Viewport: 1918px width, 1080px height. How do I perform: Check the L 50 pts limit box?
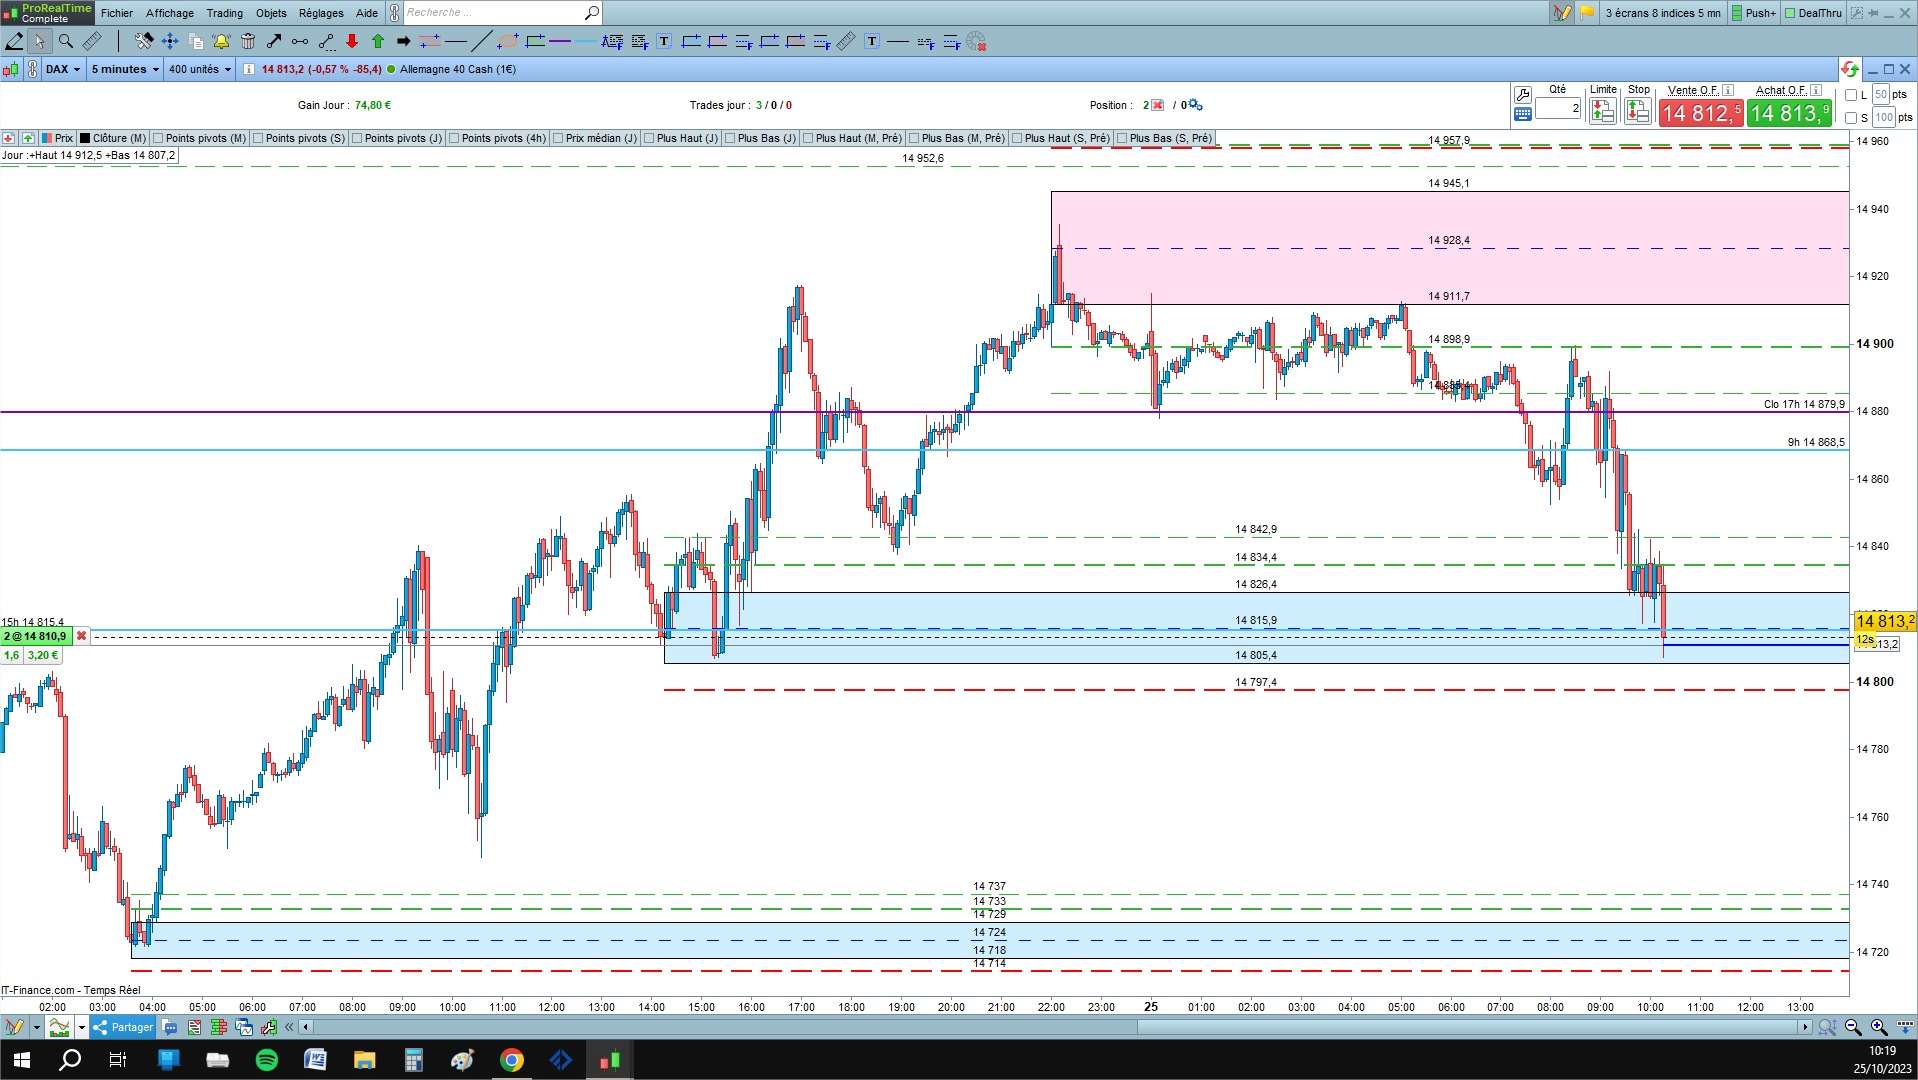click(1851, 95)
